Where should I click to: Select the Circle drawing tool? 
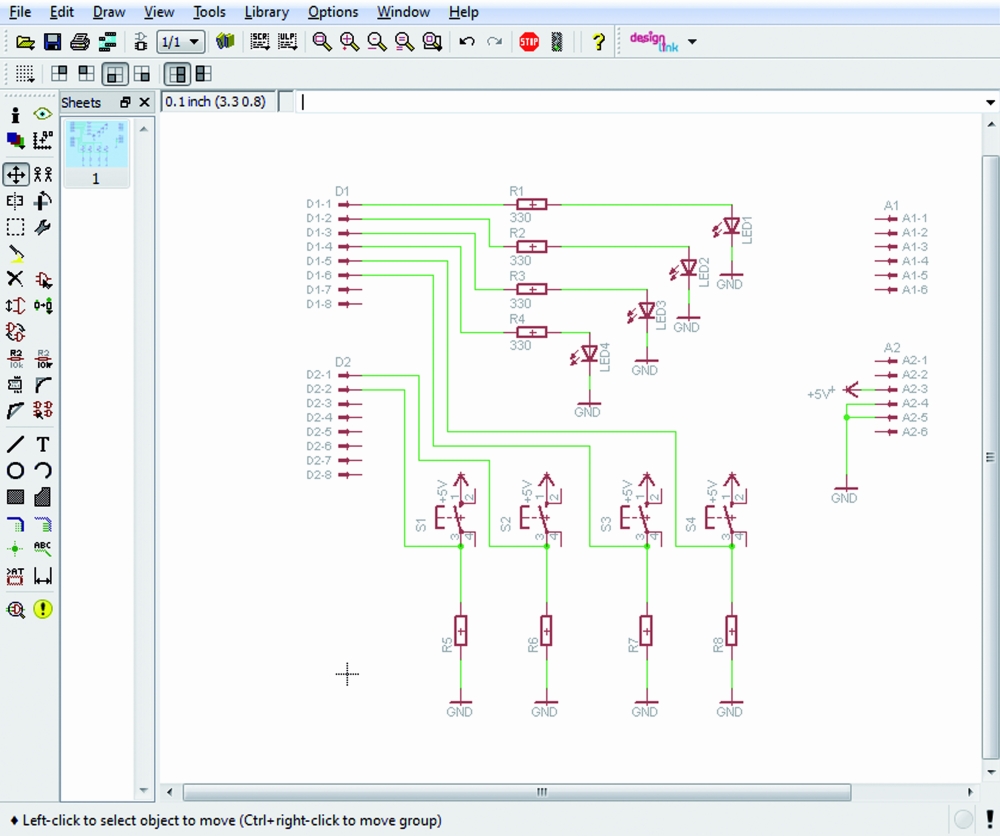pyautogui.click(x=15, y=471)
